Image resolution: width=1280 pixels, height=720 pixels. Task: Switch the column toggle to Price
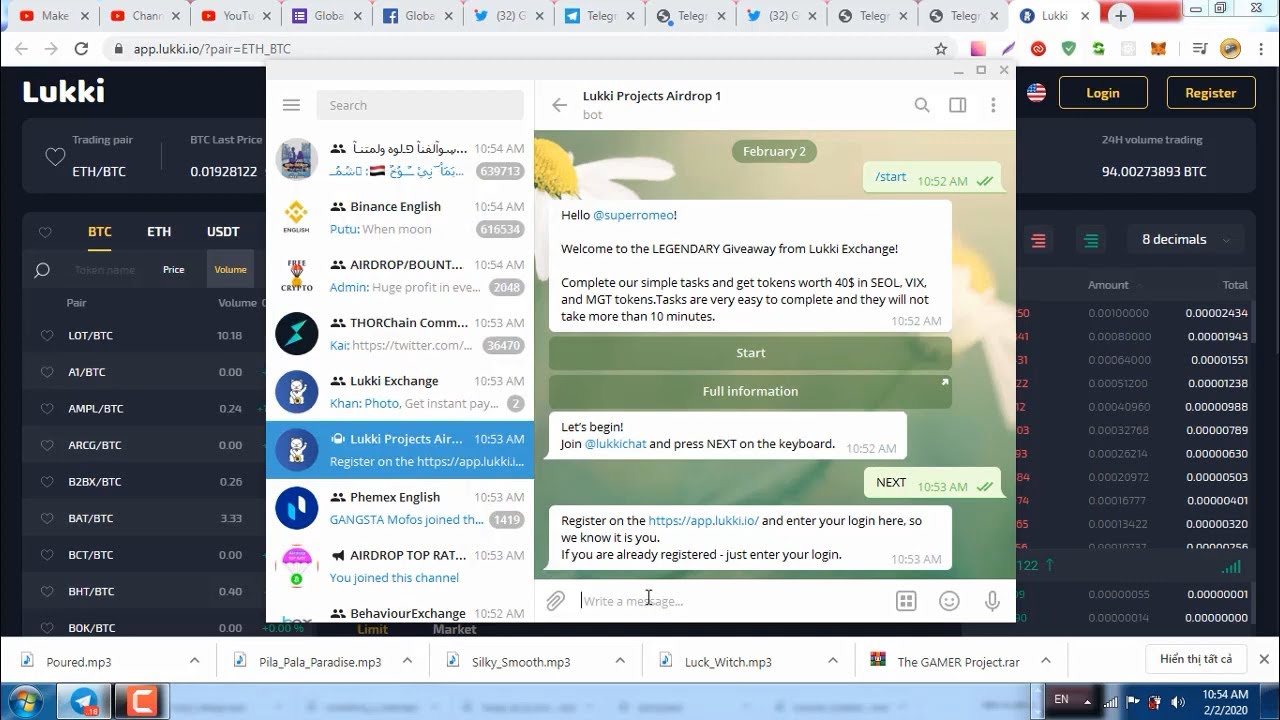(x=174, y=269)
